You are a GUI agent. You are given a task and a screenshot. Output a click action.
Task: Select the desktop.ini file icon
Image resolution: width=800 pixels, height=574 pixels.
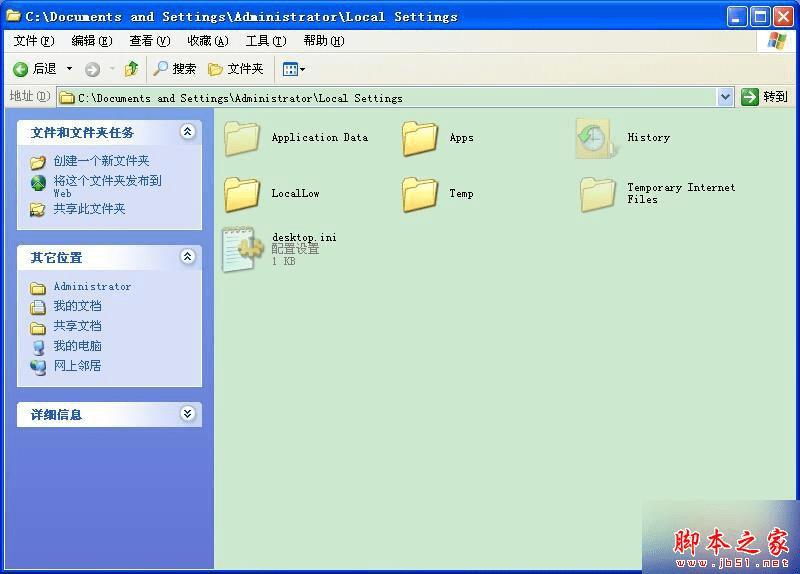(x=242, y=249)
